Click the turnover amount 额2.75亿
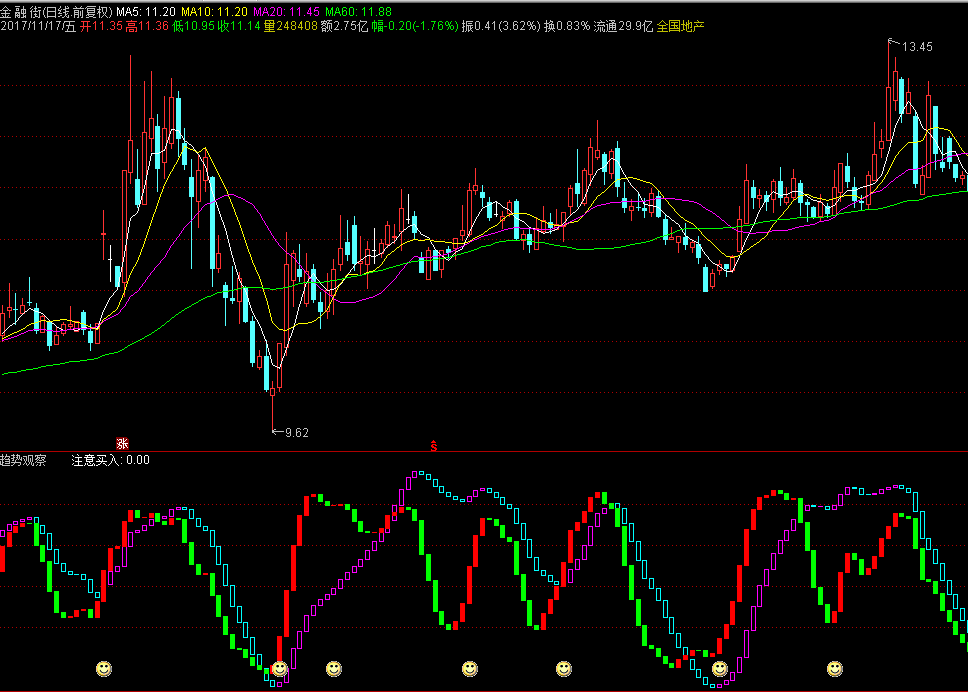Viewport: 968px width, 692px height. pyautogui.click(x=344, y=26)
